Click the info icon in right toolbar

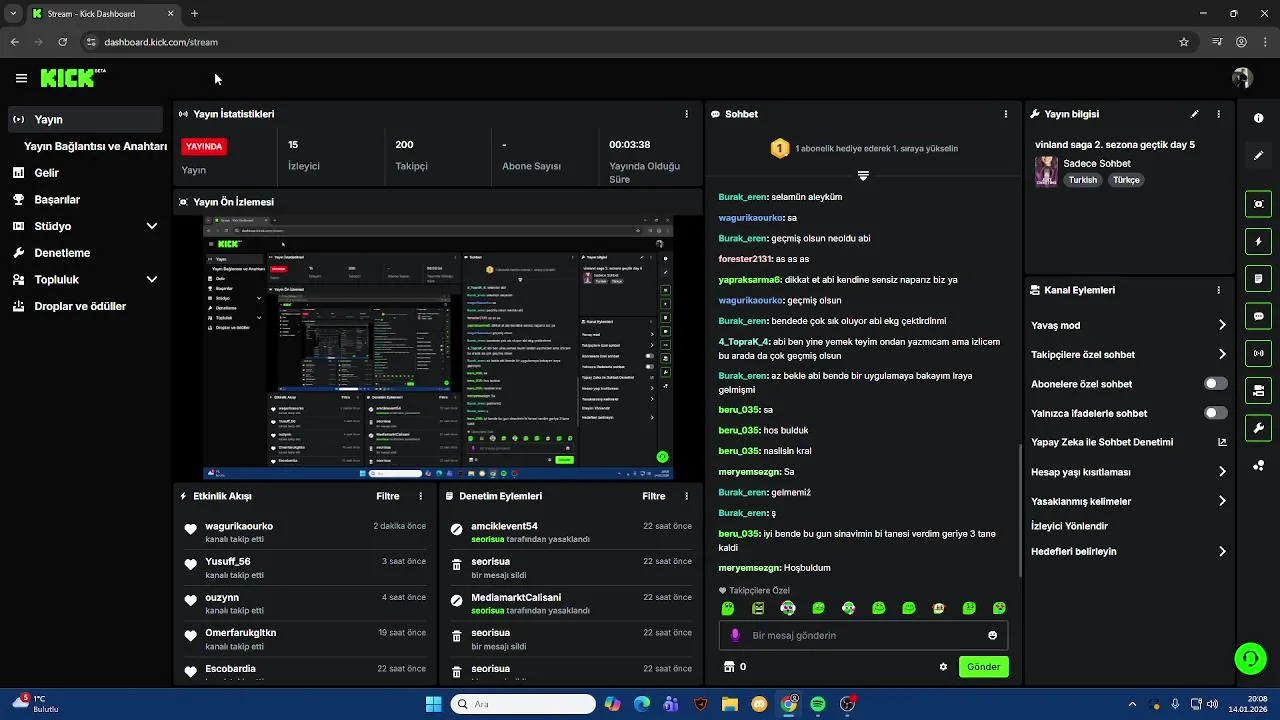coord(1258,118)
